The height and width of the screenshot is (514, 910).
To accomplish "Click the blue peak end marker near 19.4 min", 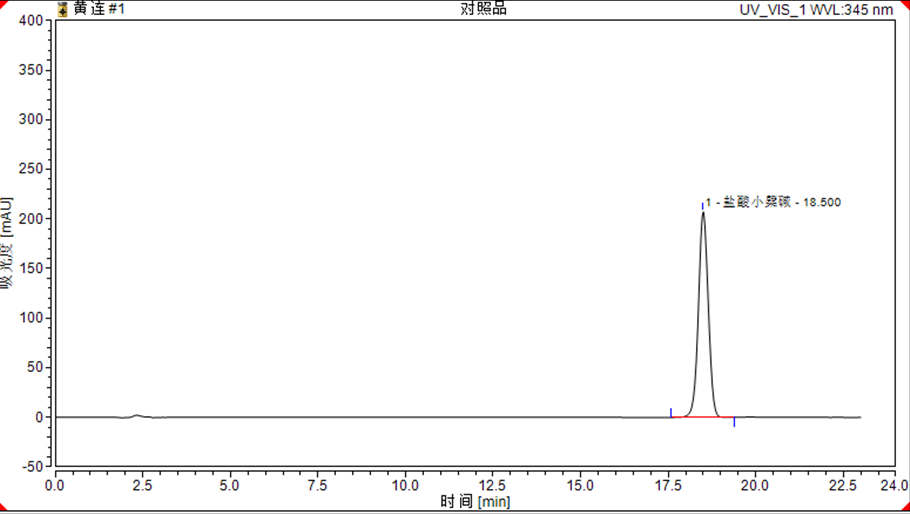I will (x=734, y=422).
